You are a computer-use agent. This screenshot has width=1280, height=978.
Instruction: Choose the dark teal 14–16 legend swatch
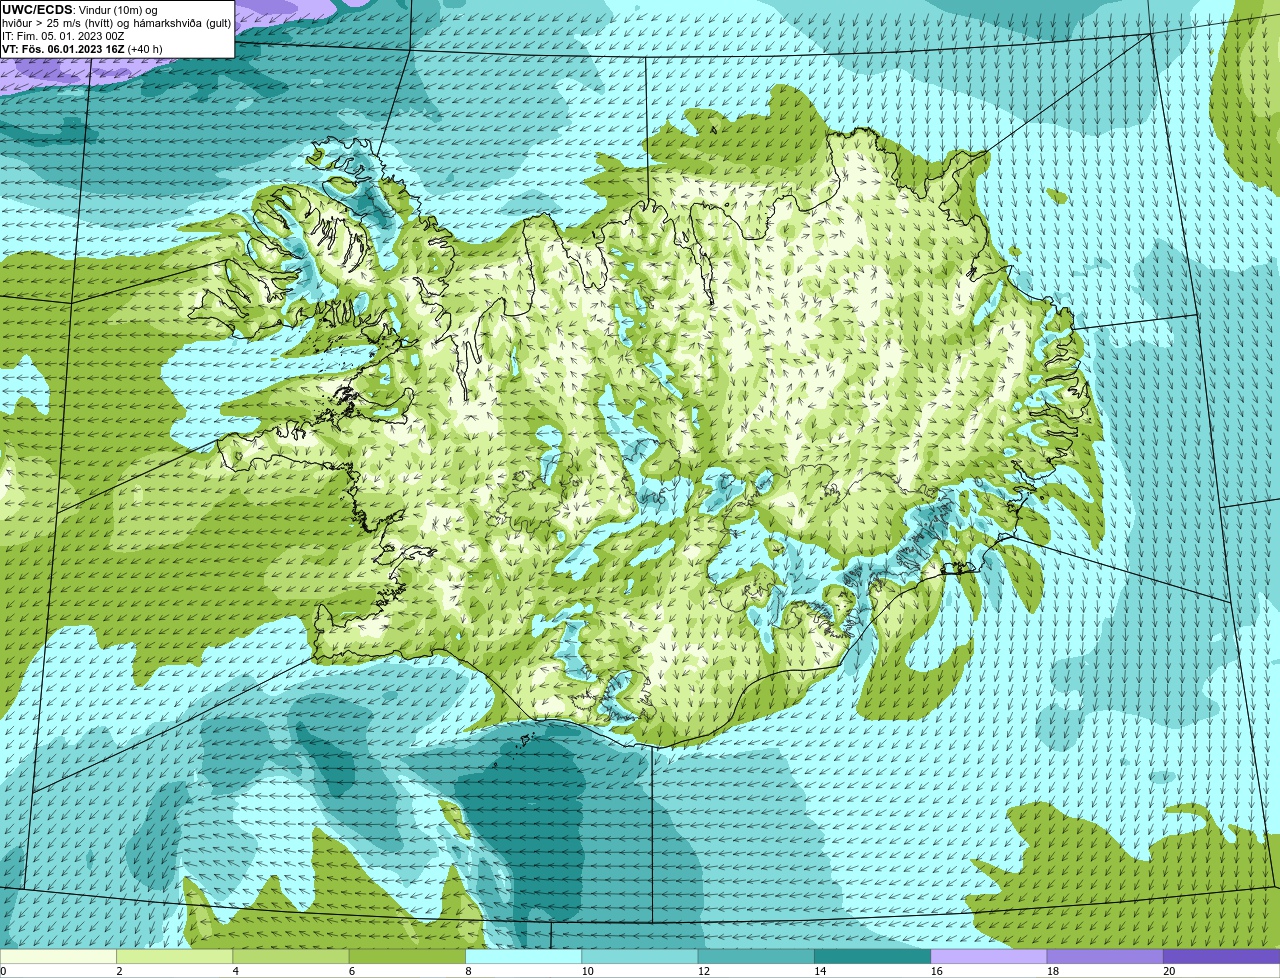tap(873, 957)
